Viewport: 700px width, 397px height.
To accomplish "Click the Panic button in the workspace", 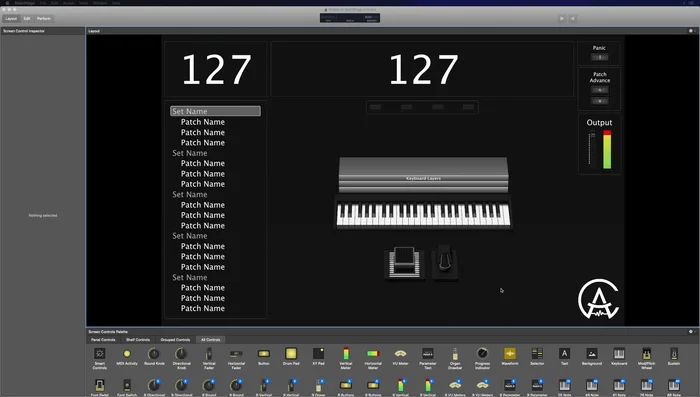I will 600,57.
